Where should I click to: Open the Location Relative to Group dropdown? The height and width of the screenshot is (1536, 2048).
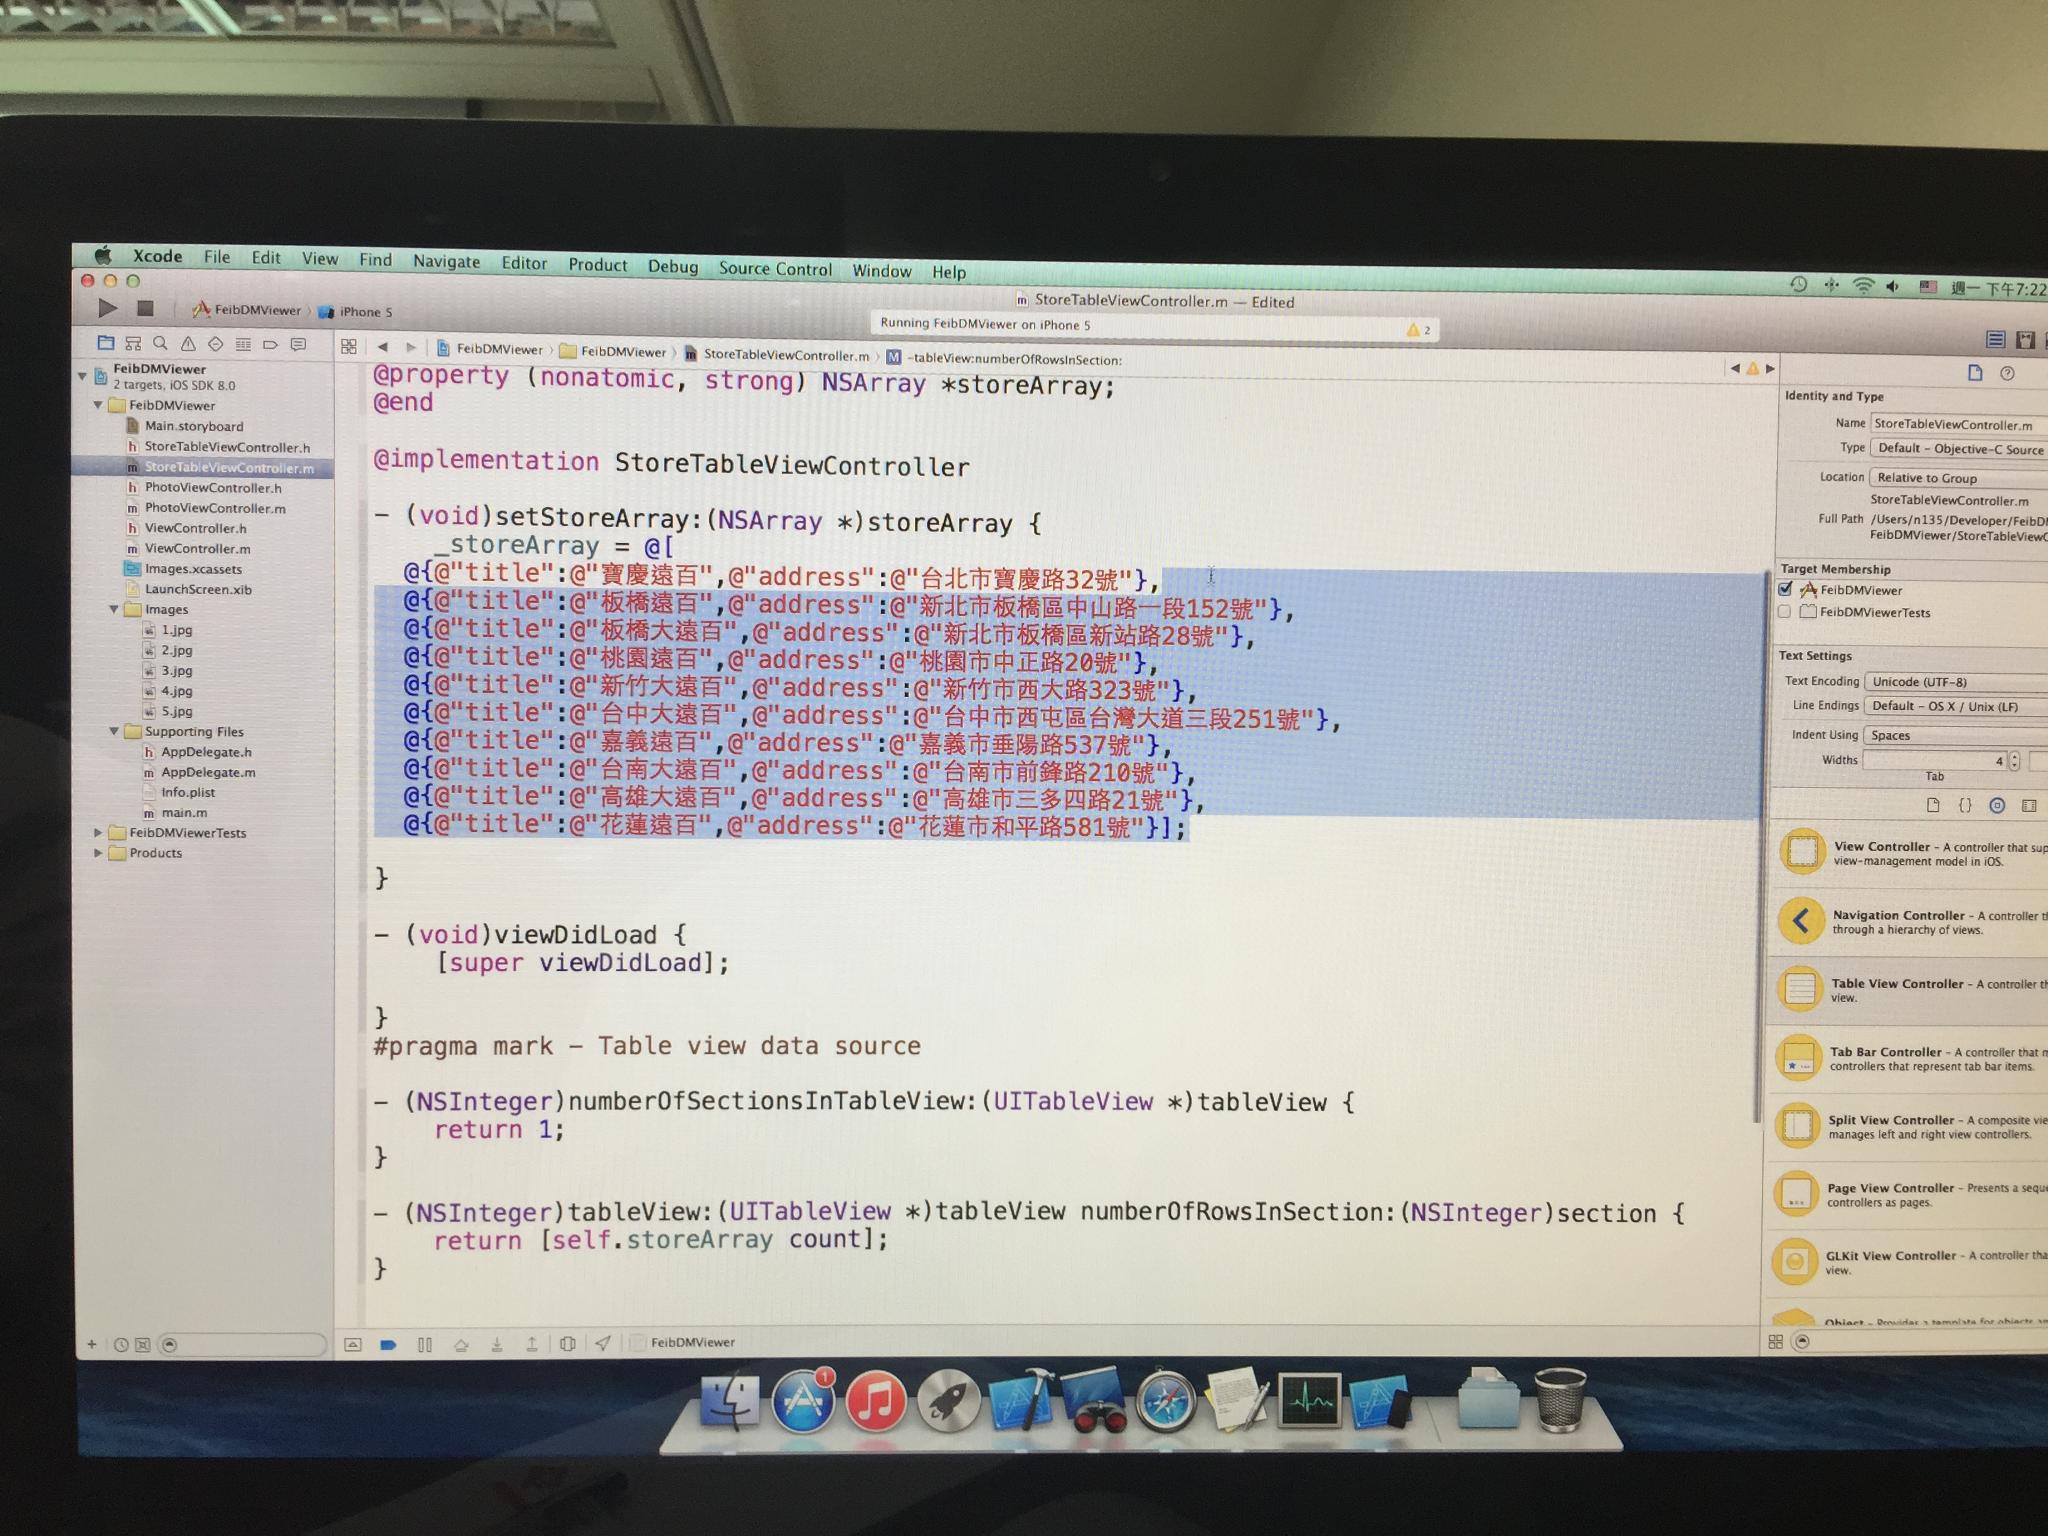tap(1959, 478)
